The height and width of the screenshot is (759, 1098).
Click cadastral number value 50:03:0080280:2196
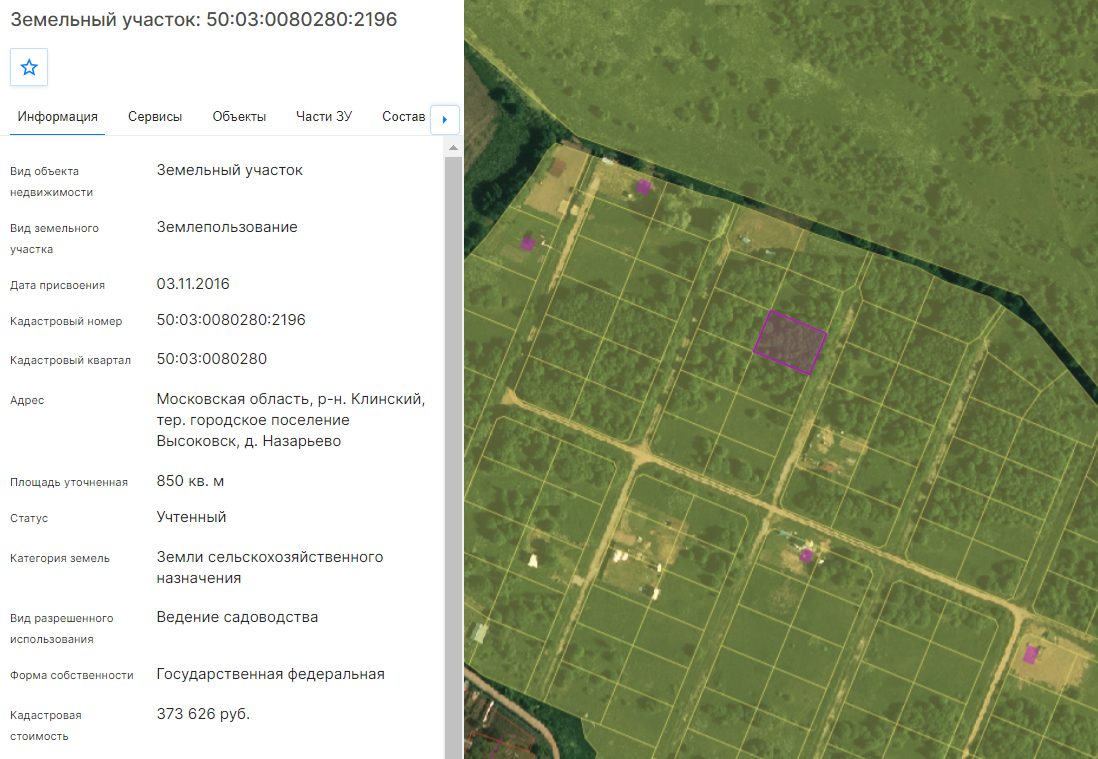coord(231,320)
